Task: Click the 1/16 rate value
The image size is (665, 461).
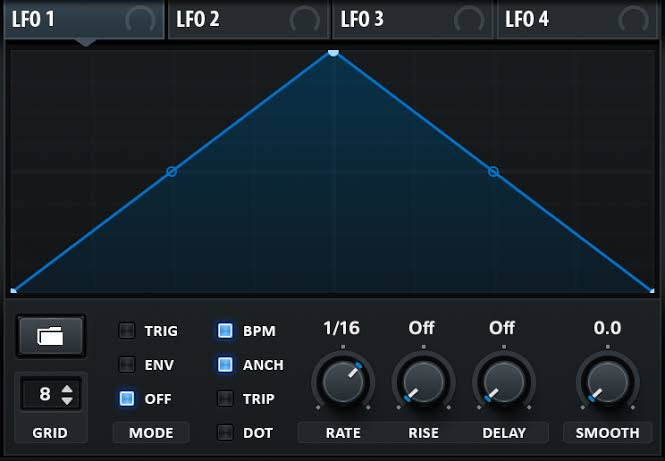Action: coord(341,328)
